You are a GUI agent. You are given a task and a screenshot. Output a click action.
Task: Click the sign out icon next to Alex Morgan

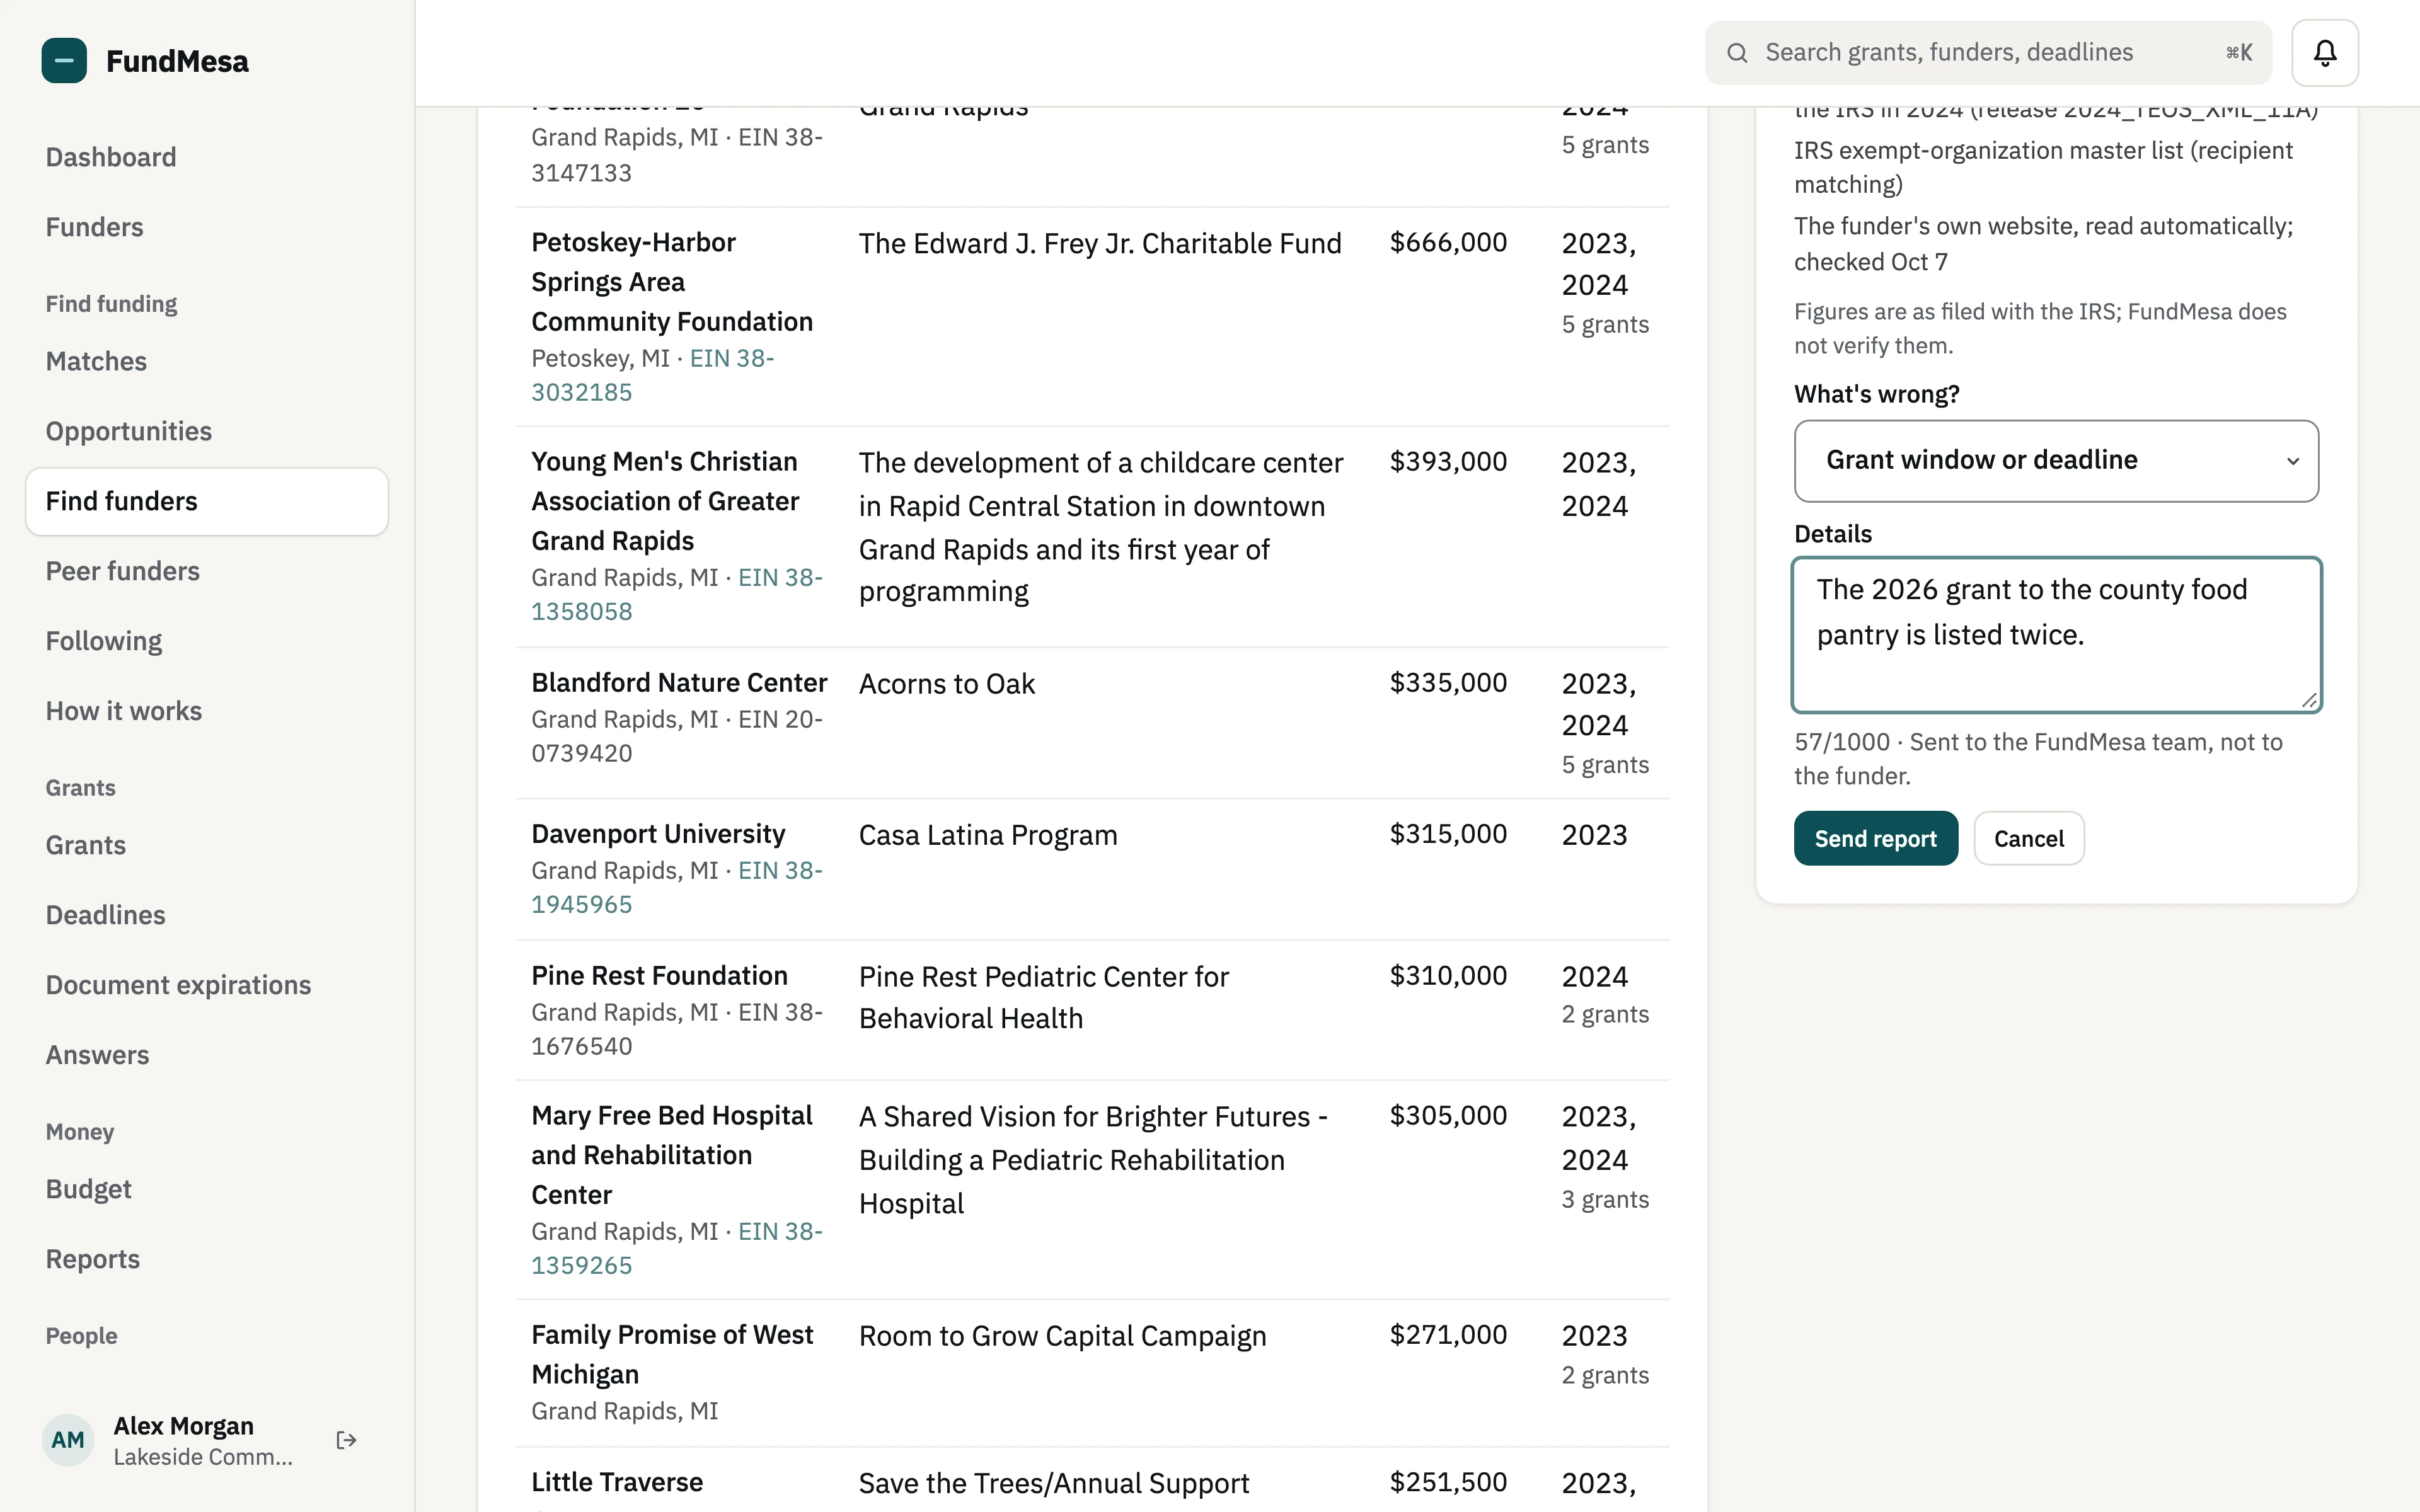point(347,1440)
